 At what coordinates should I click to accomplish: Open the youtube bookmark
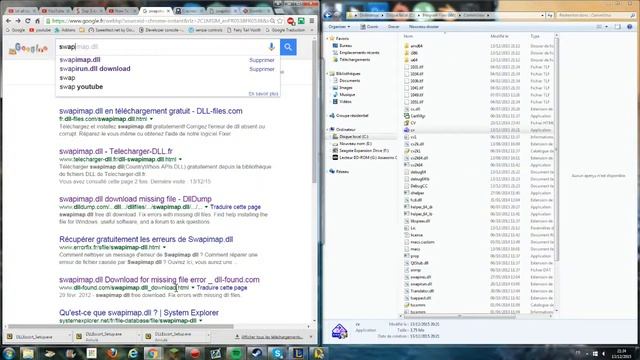pyautogui.click(x=40, y=30)
